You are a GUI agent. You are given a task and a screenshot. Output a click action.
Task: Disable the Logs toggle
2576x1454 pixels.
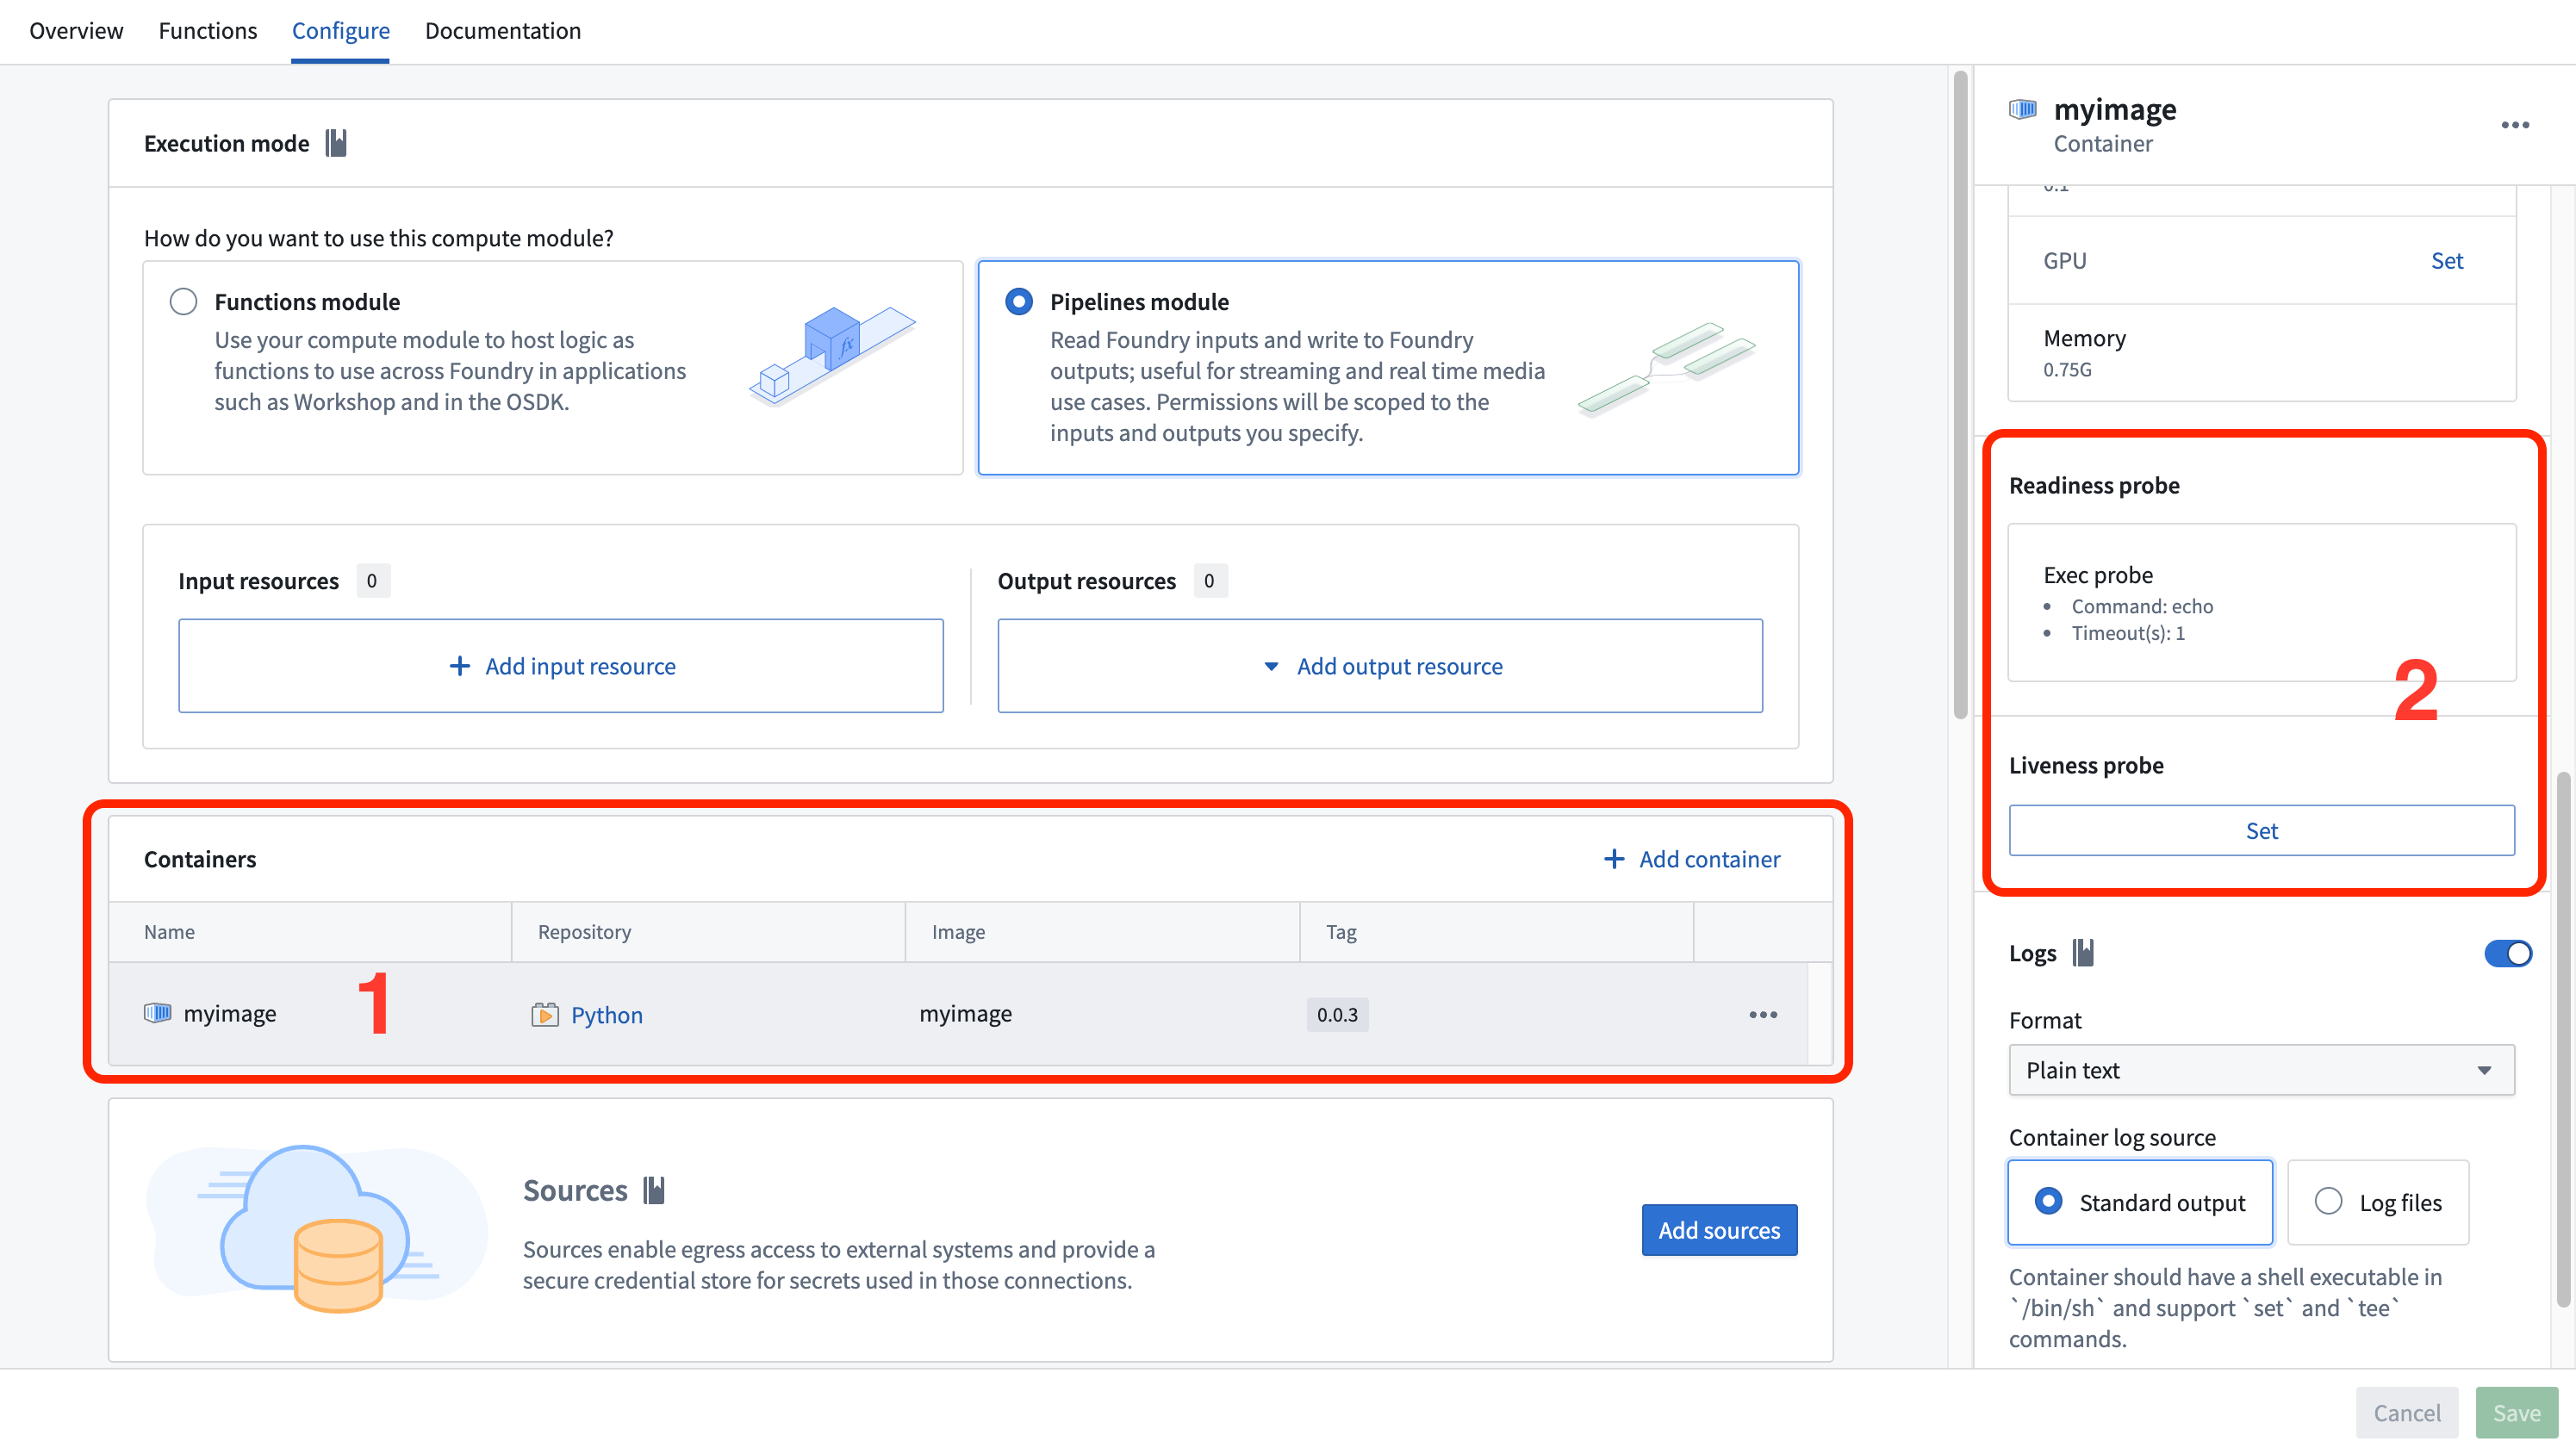2507,953
